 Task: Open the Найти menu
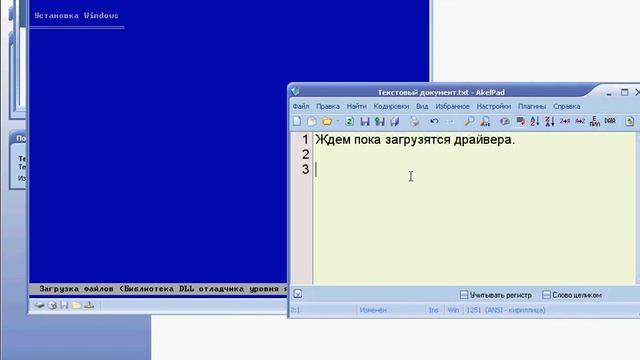[356, 106]
